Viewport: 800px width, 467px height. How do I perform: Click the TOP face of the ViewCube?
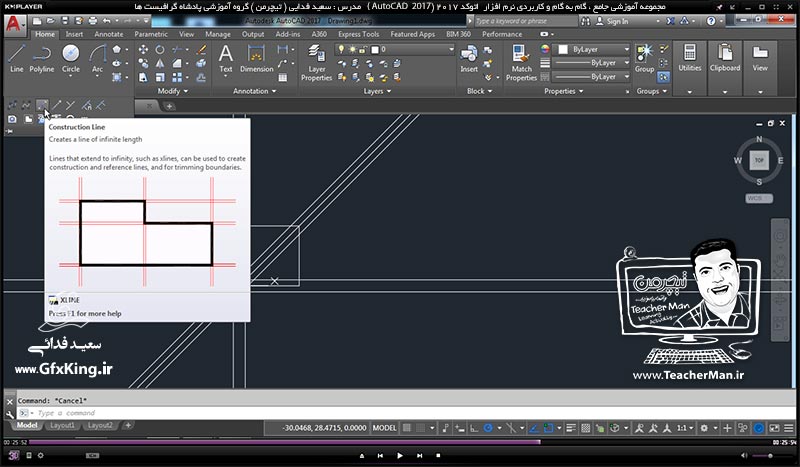tap(759, 160)
